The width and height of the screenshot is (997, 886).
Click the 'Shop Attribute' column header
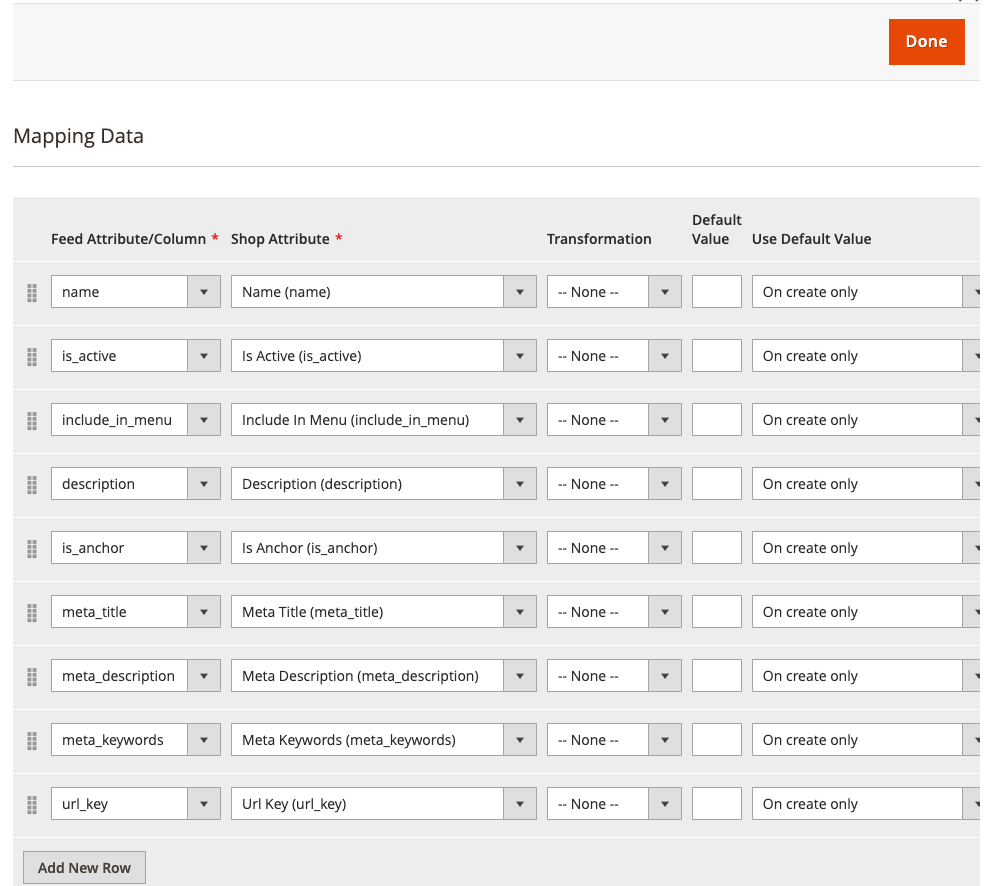click(x=280, y=239)
